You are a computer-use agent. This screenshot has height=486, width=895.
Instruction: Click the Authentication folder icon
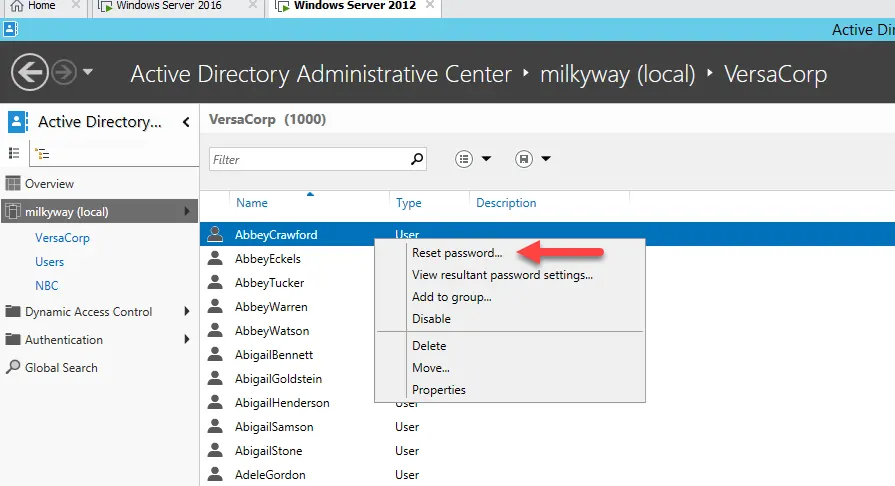click(x=13, y=339)
